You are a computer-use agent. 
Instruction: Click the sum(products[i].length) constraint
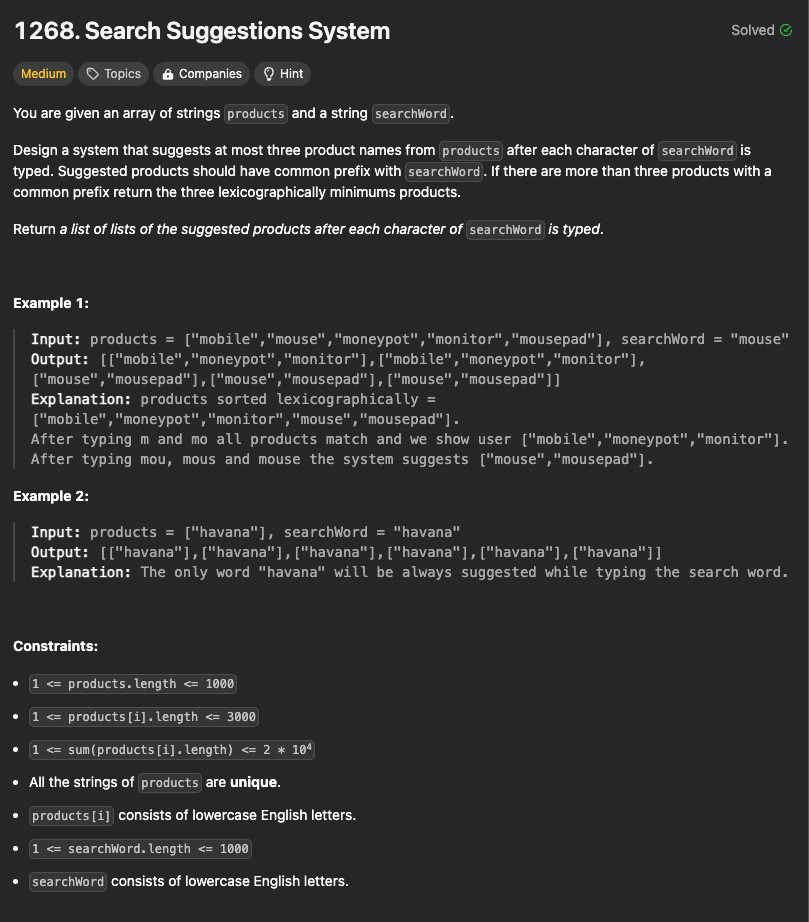172,750
